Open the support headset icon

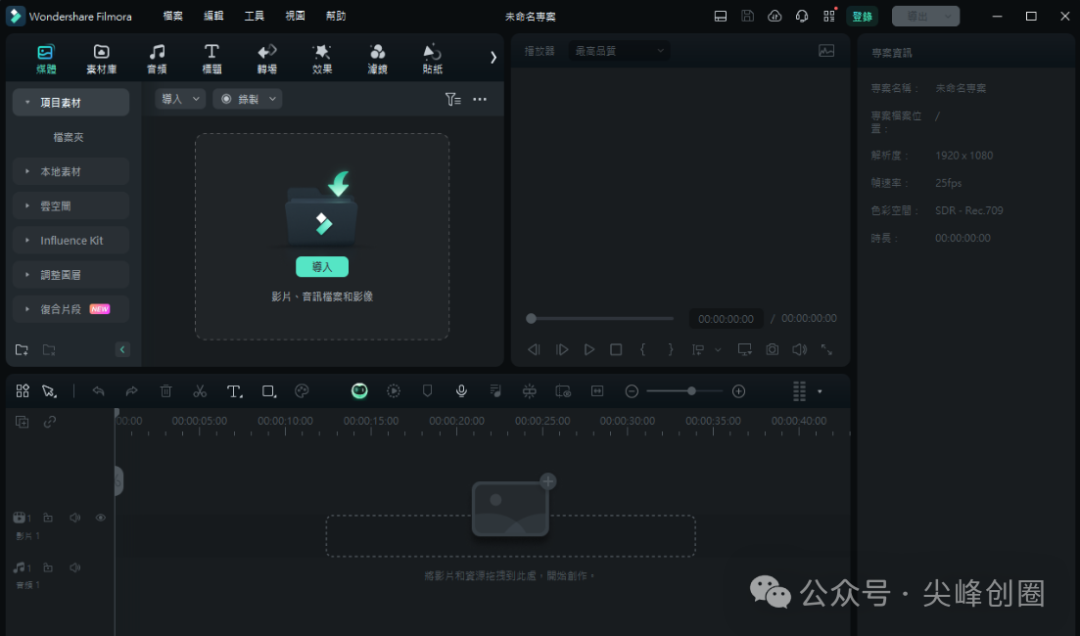(x=802, y=16)
